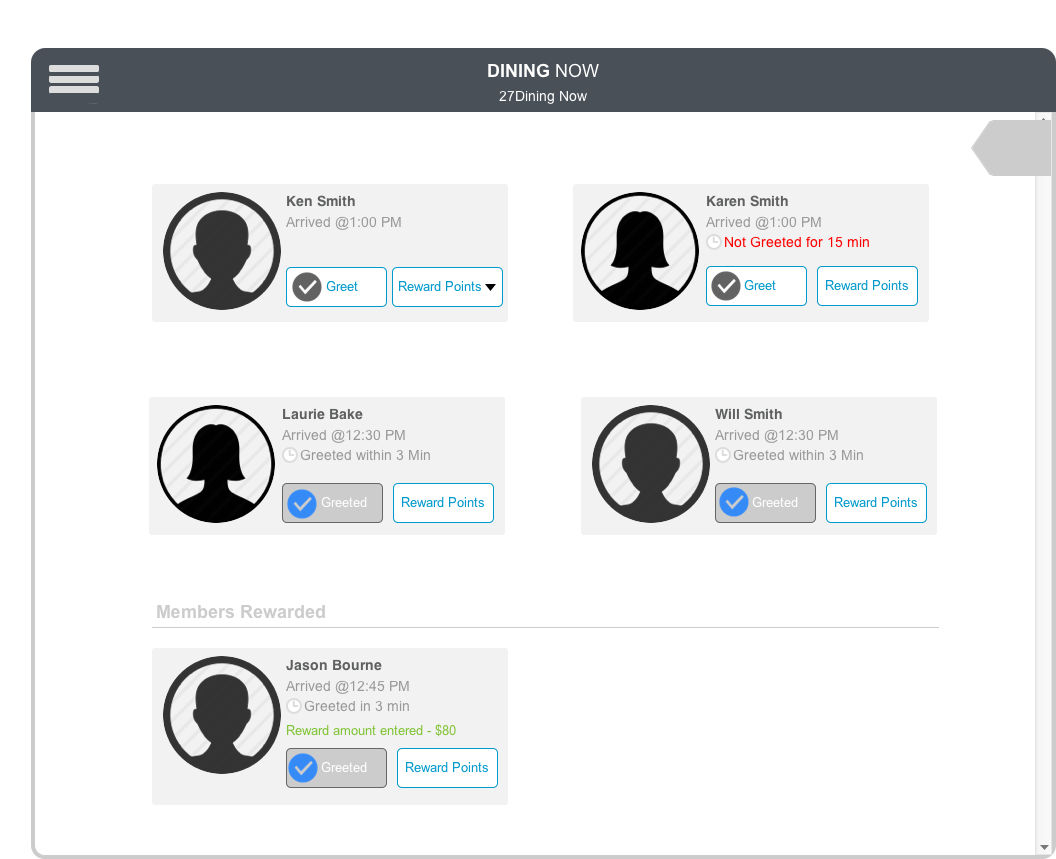Screen dimensions: 1056x859
Task: Toggle Greeted status for Jason Bourne
Action: pyautogui.click(x=336, y=768)
